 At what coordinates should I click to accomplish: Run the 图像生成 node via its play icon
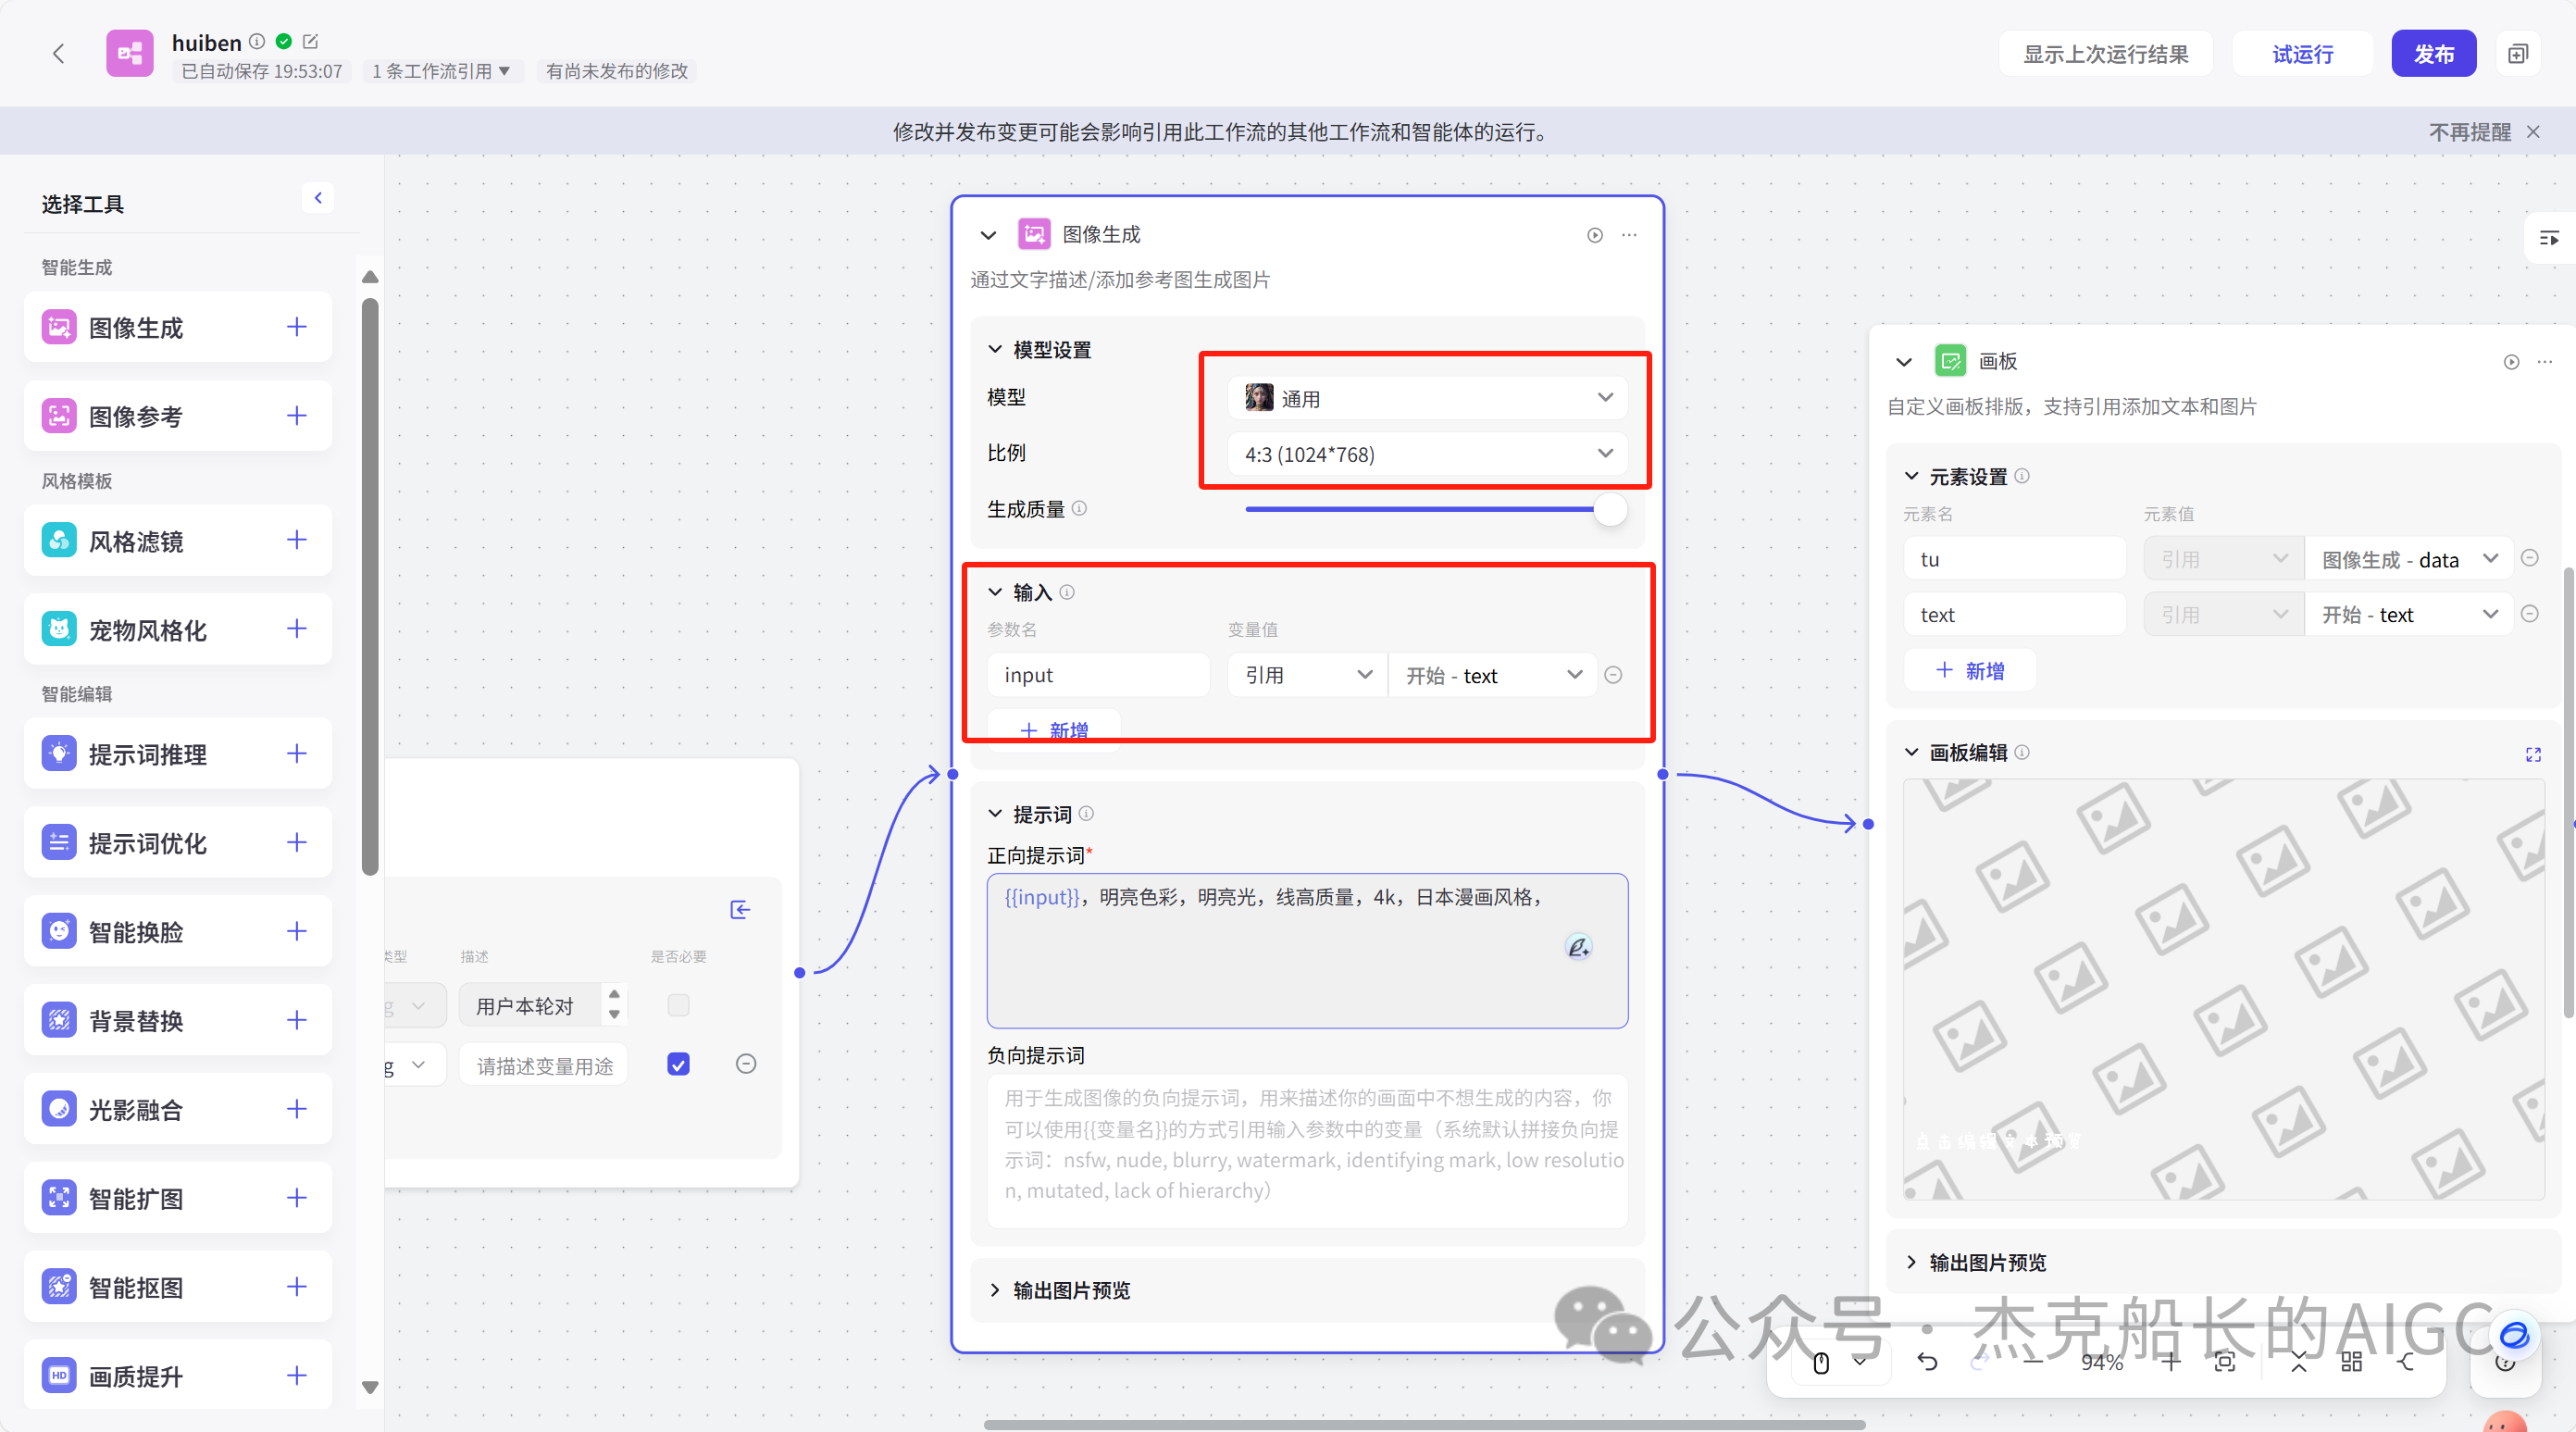(x=1593, y=235)
